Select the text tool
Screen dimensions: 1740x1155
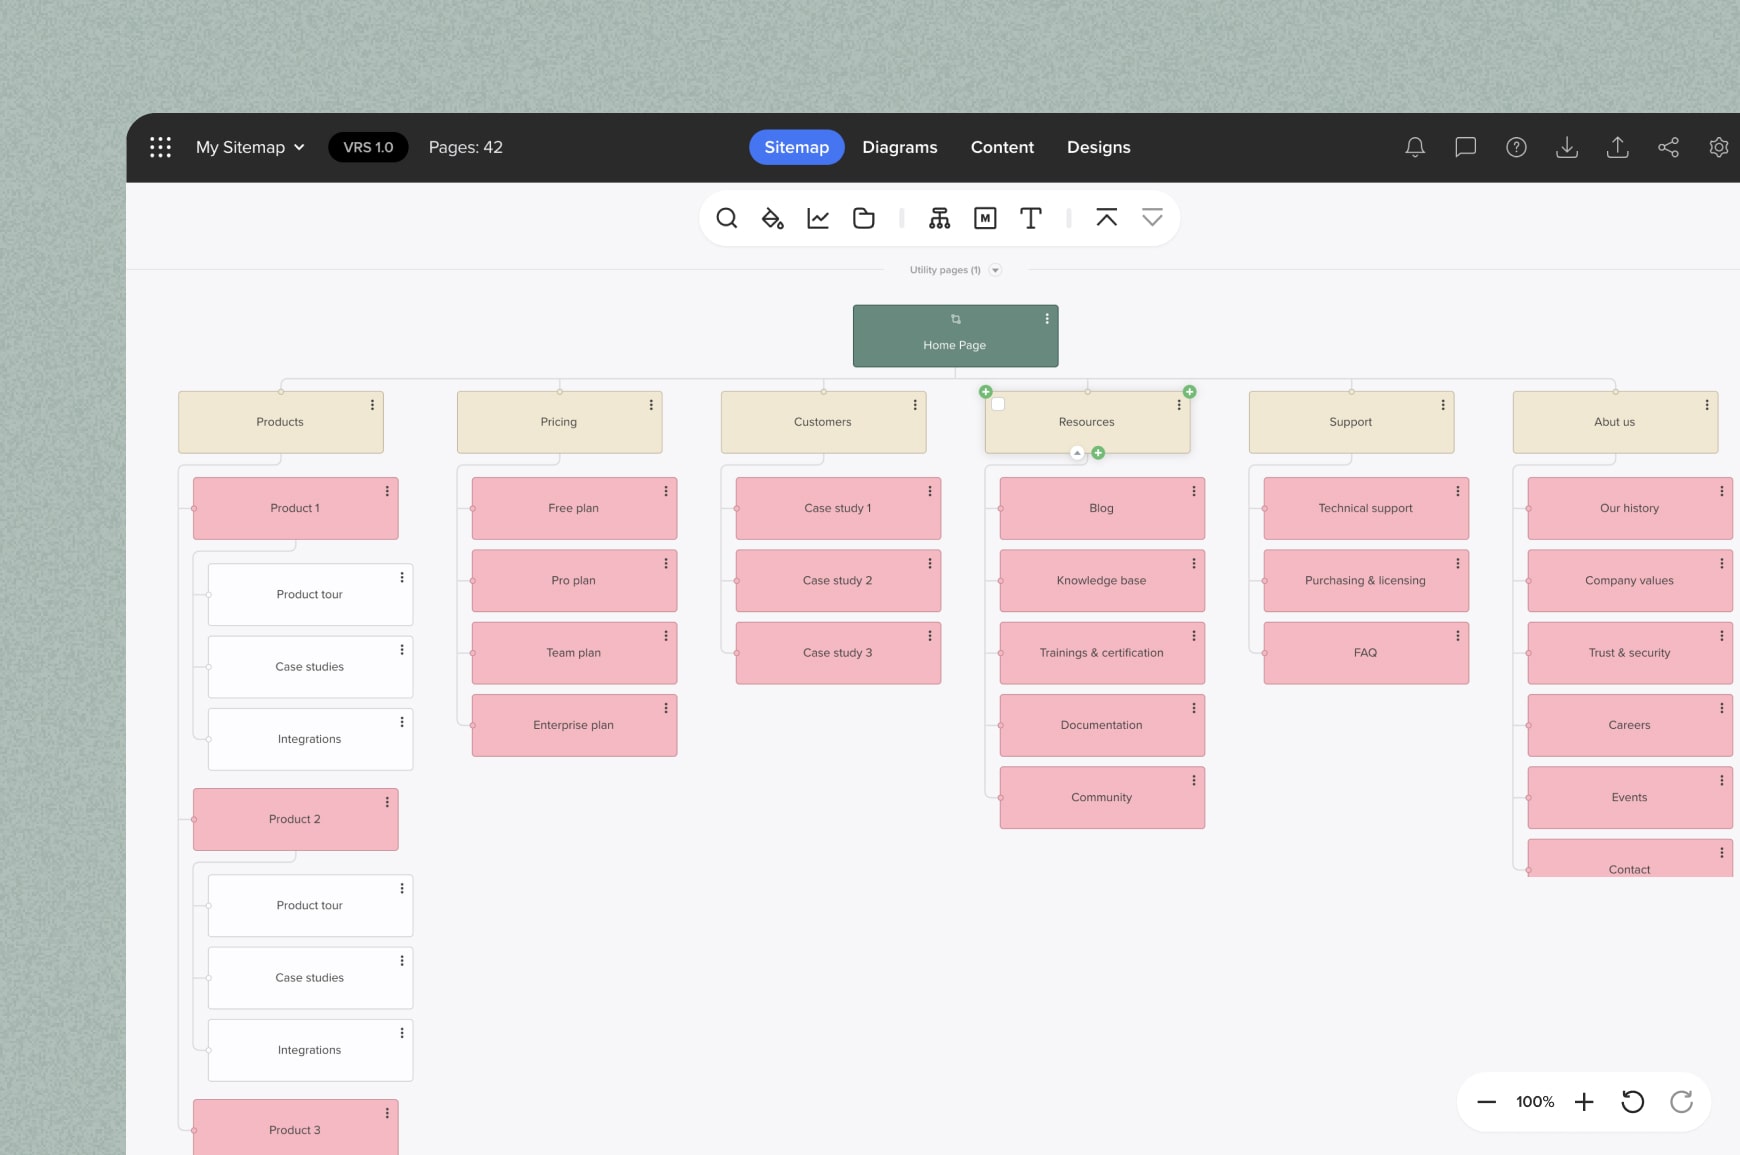(1030, 218)
